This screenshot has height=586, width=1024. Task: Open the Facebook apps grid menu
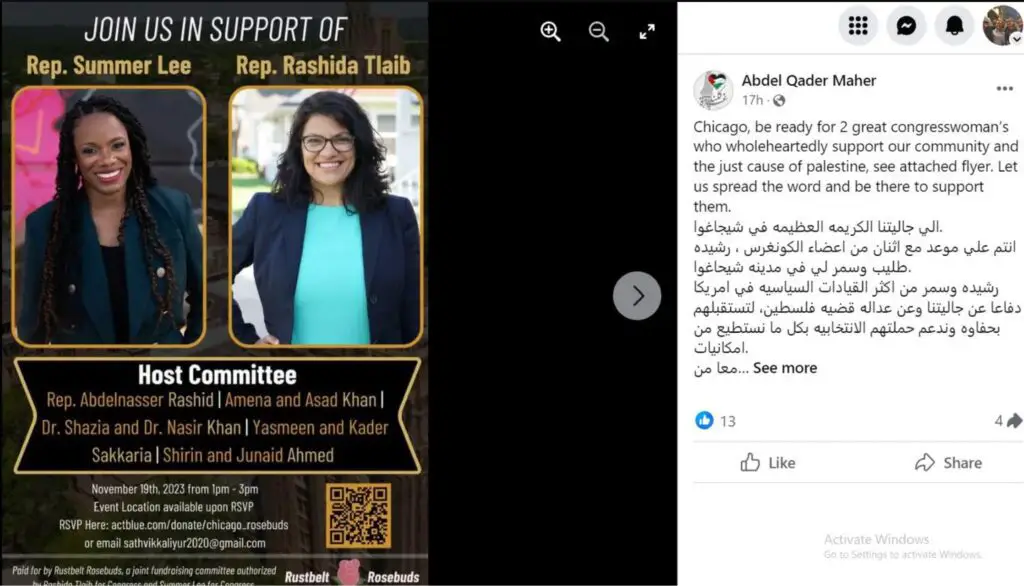[x=857, y=26]
